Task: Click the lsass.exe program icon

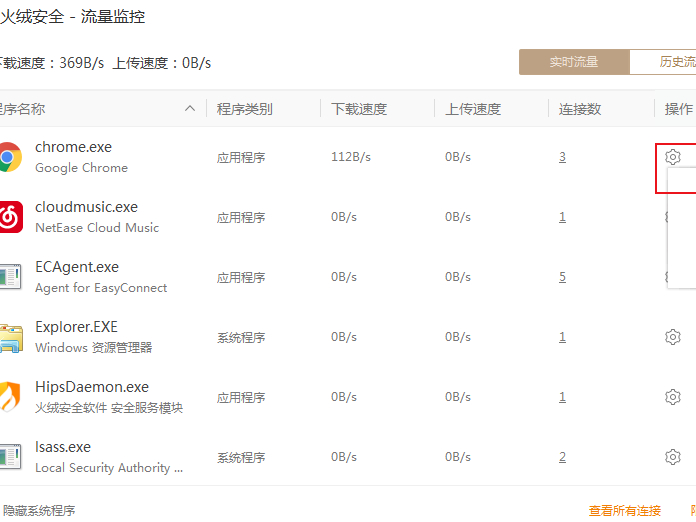Action: [x=10, y=457]
